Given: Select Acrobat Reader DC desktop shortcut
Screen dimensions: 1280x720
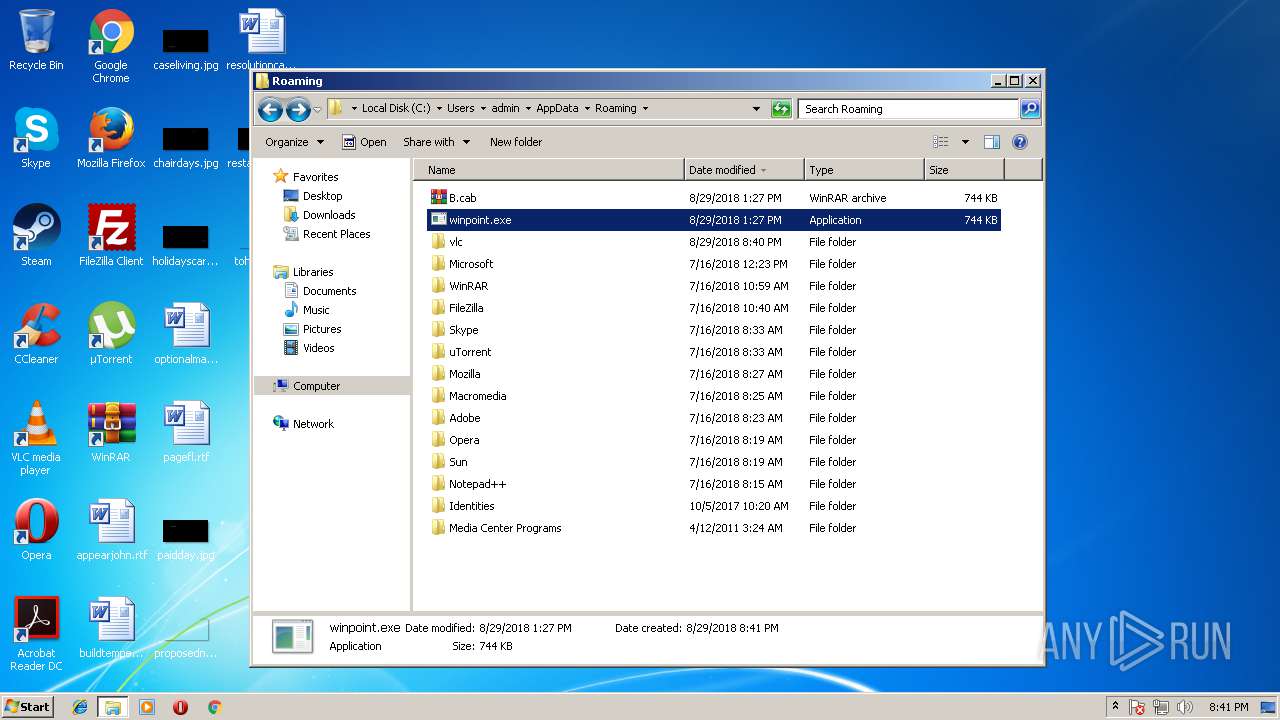Looking at the screenshot, I should (36, 634).
